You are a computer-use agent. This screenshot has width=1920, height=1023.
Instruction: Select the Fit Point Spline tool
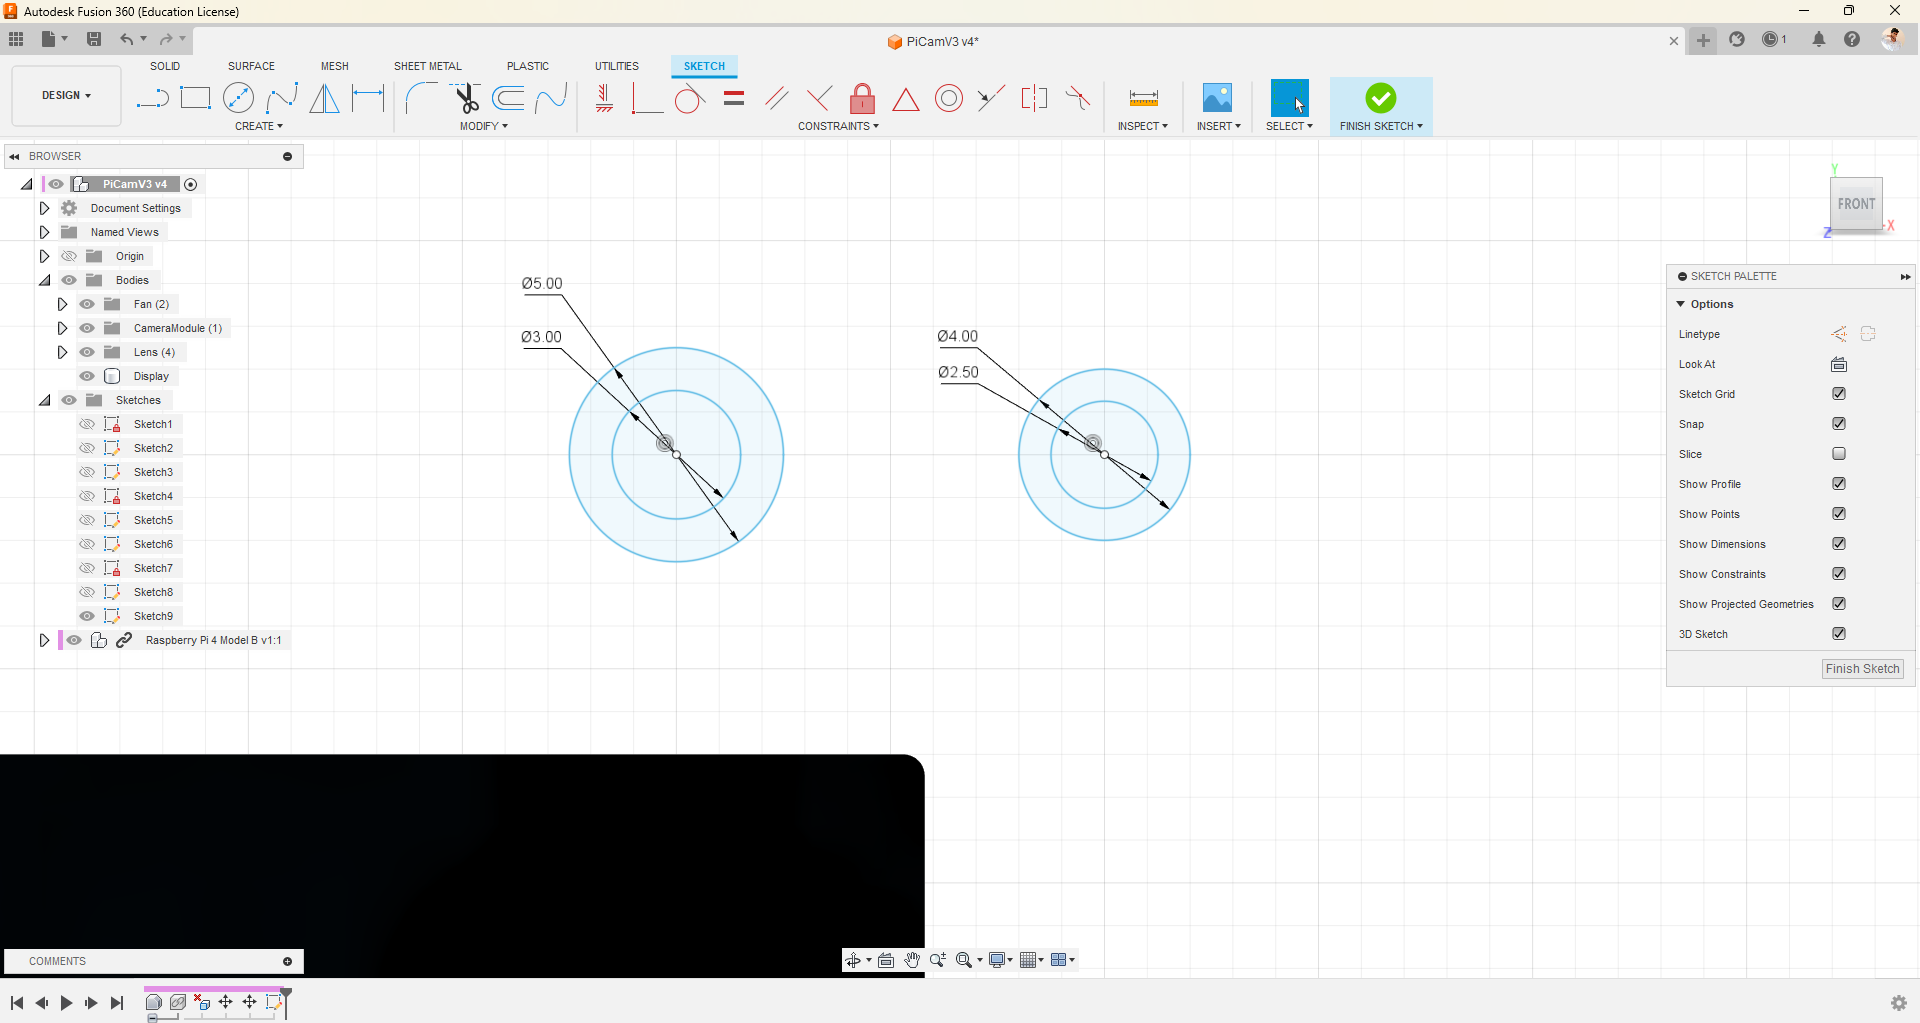pyautogui.click(x=282, y=98)
